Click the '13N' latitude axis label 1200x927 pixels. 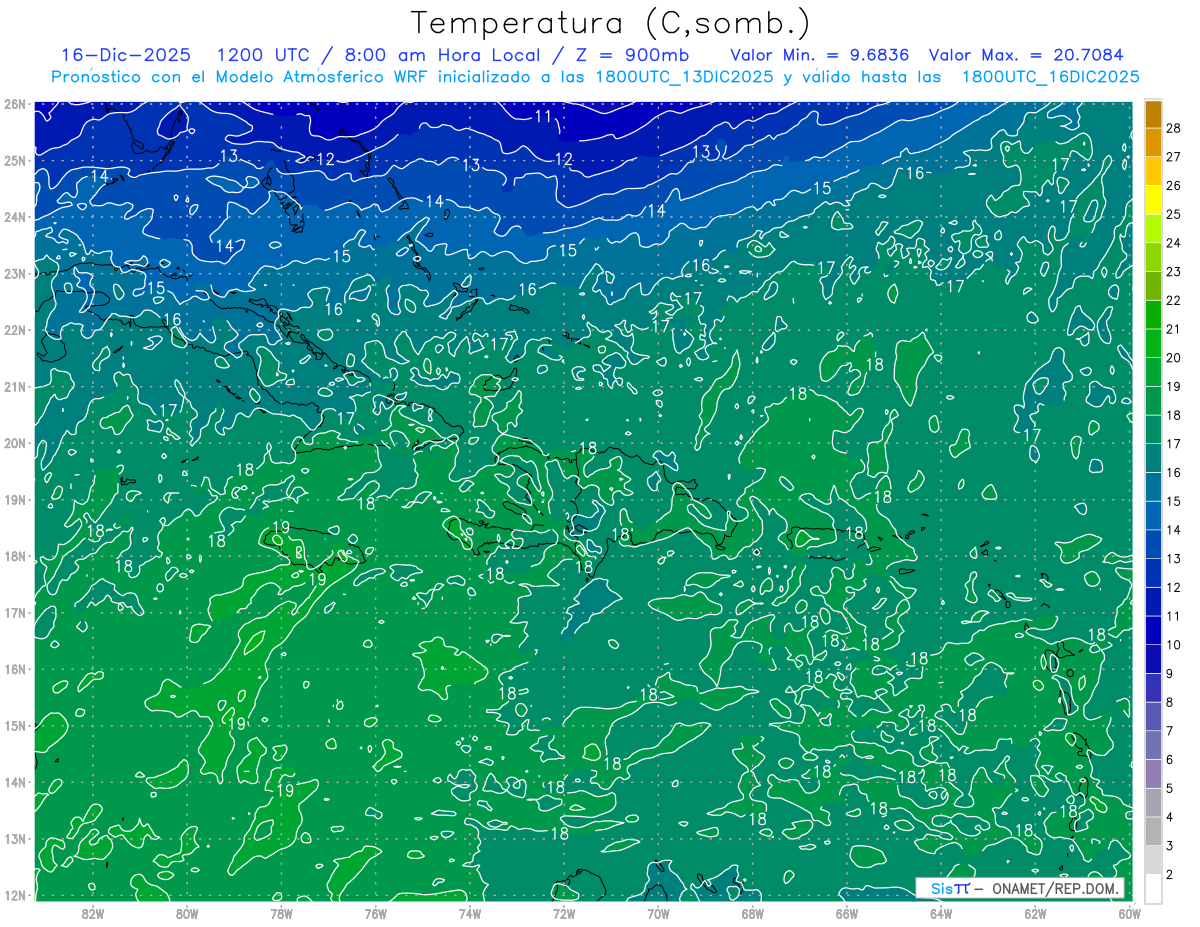click(14, 838)
